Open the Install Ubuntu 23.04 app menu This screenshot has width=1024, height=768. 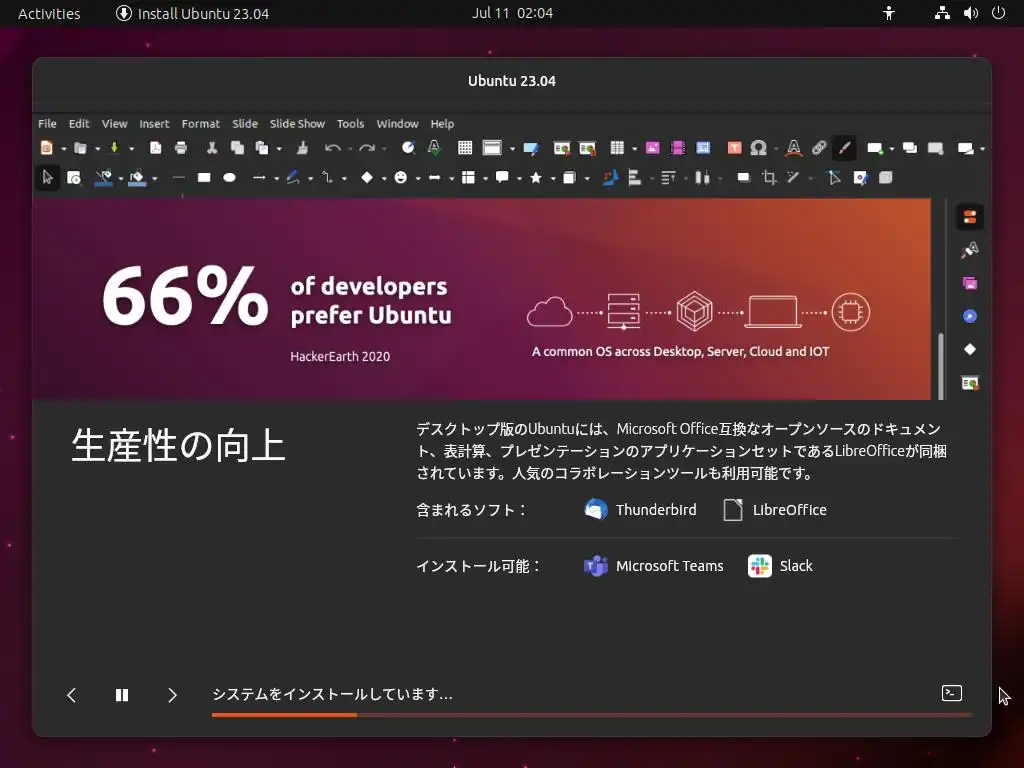pos(193,13)
